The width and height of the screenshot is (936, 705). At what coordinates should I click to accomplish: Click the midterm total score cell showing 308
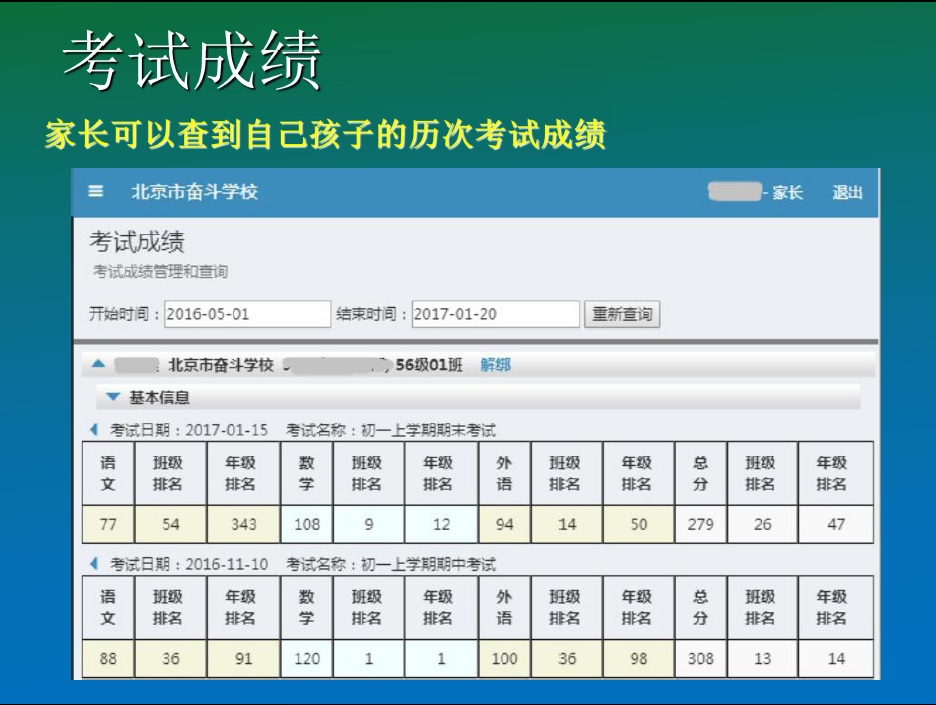tap(700, 659)
